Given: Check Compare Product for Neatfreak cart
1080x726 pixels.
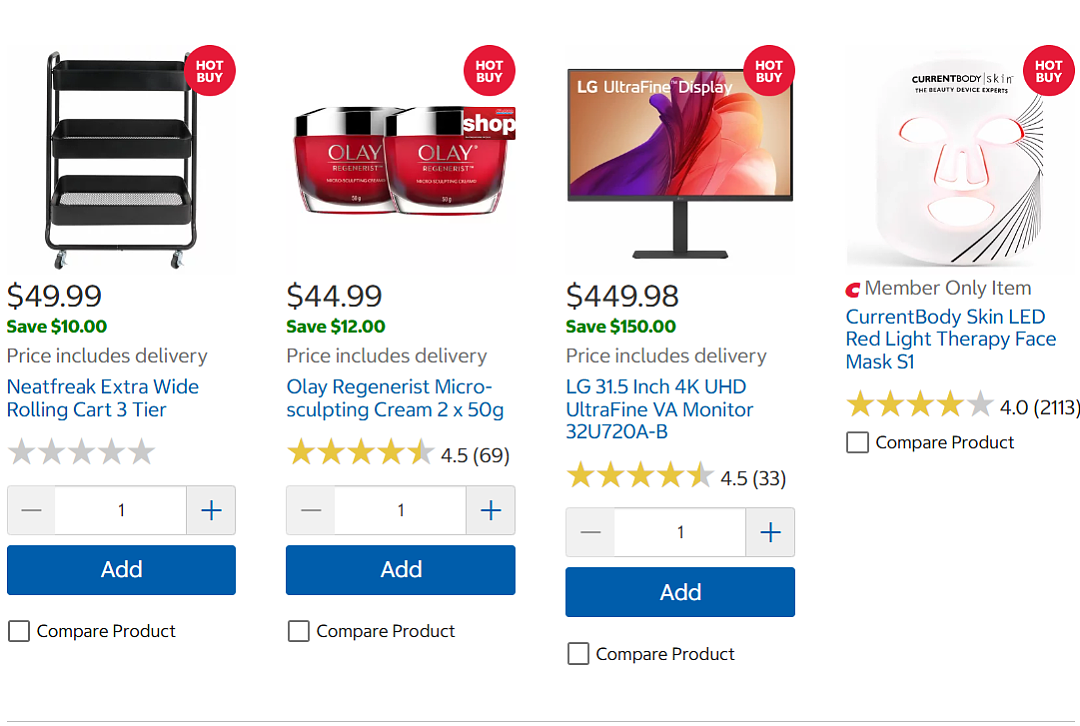Looking at the screenshot, I should [x=19, y=631].
